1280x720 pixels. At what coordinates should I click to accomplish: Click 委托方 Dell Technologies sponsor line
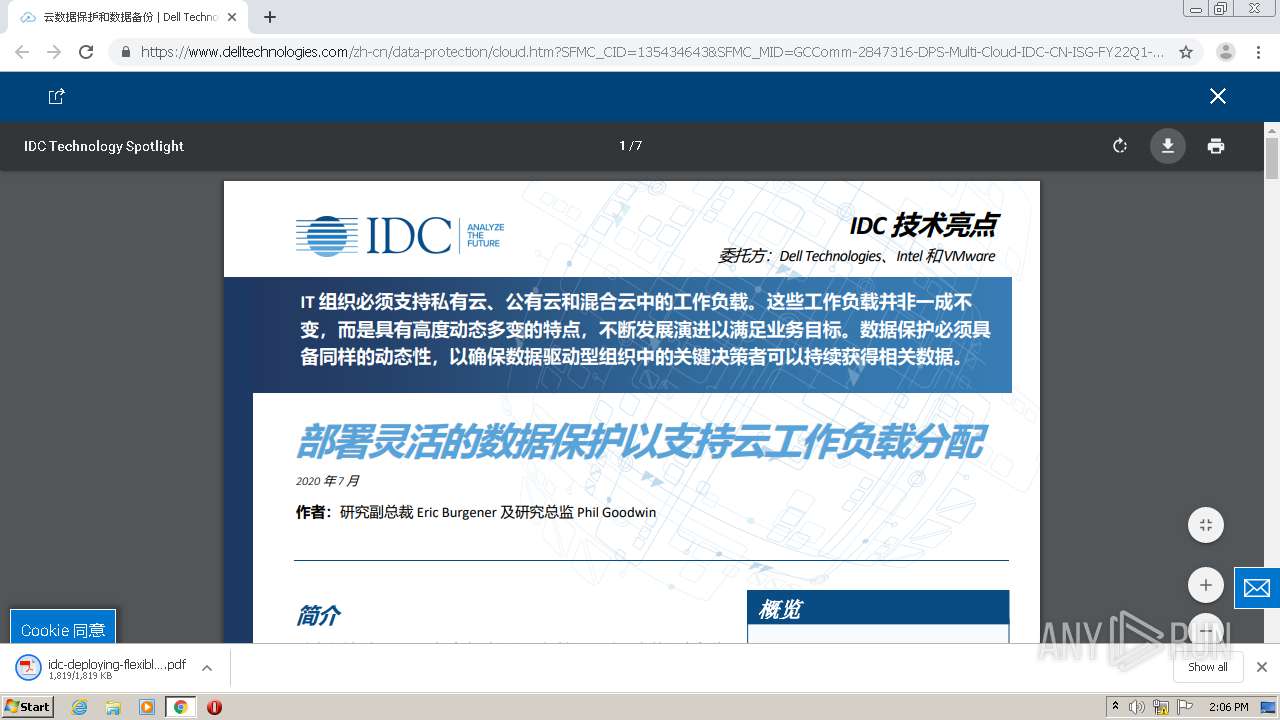856,256
